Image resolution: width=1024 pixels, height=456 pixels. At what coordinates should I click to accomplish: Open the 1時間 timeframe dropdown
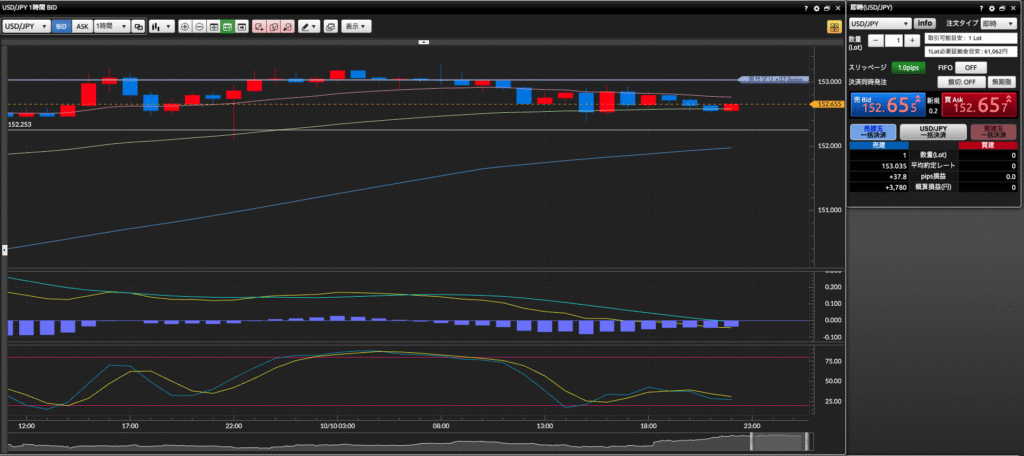(x=111, y=26)
